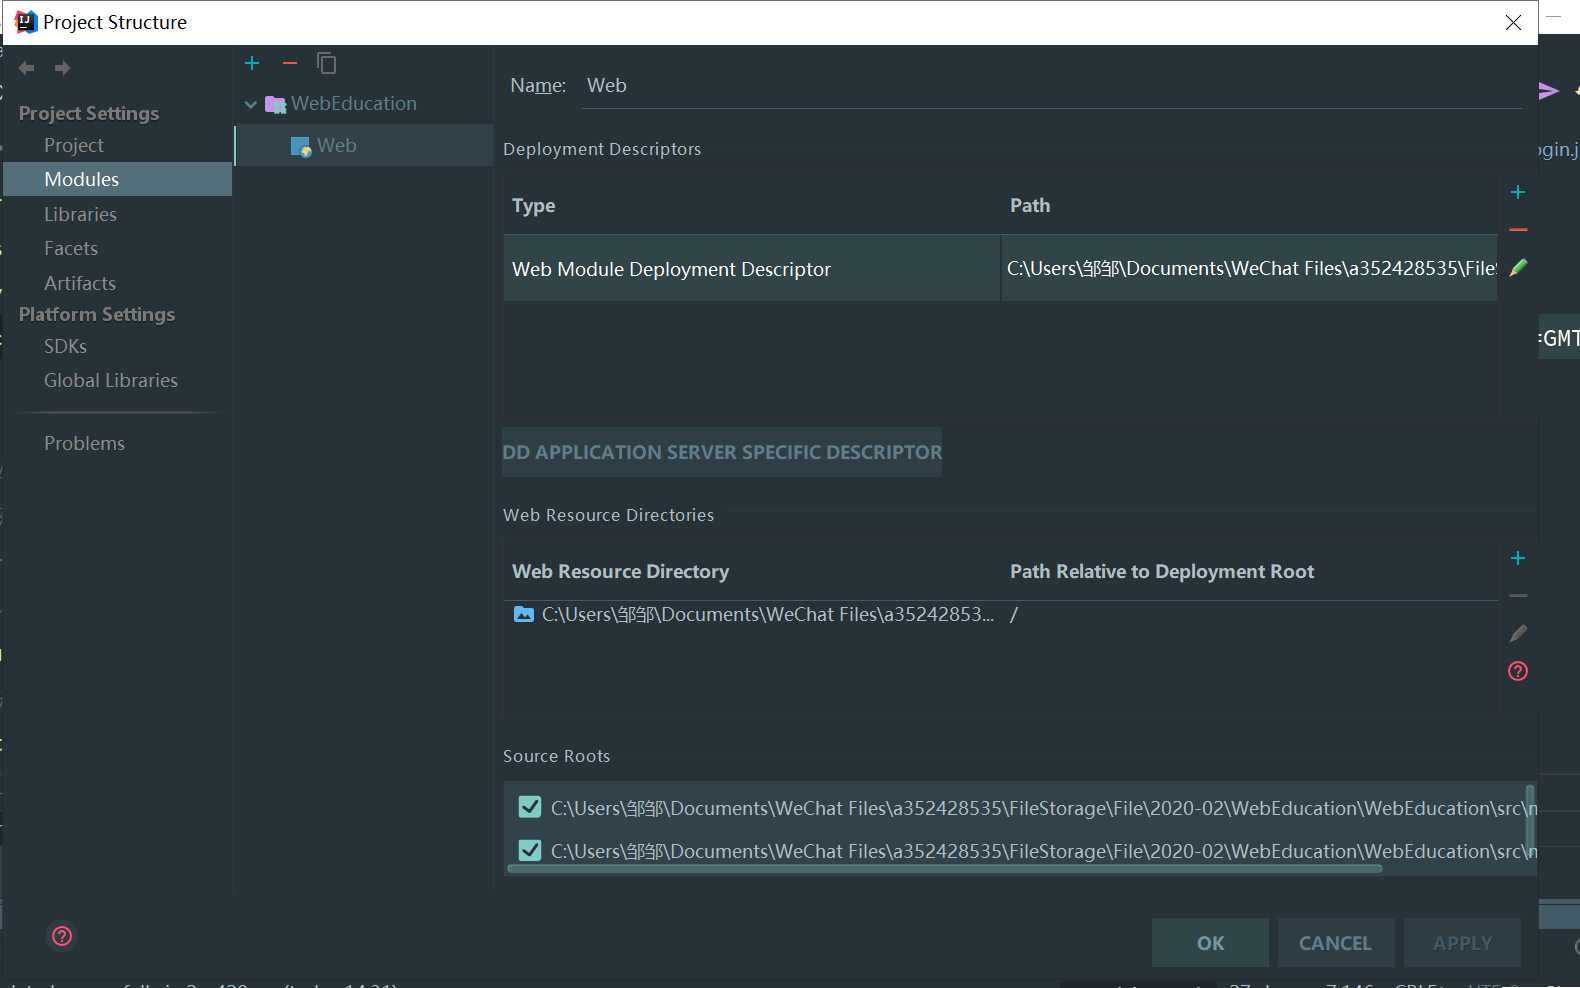Open the Problems page
This screenshot has height=988, width=1580.
coord(84,443)
